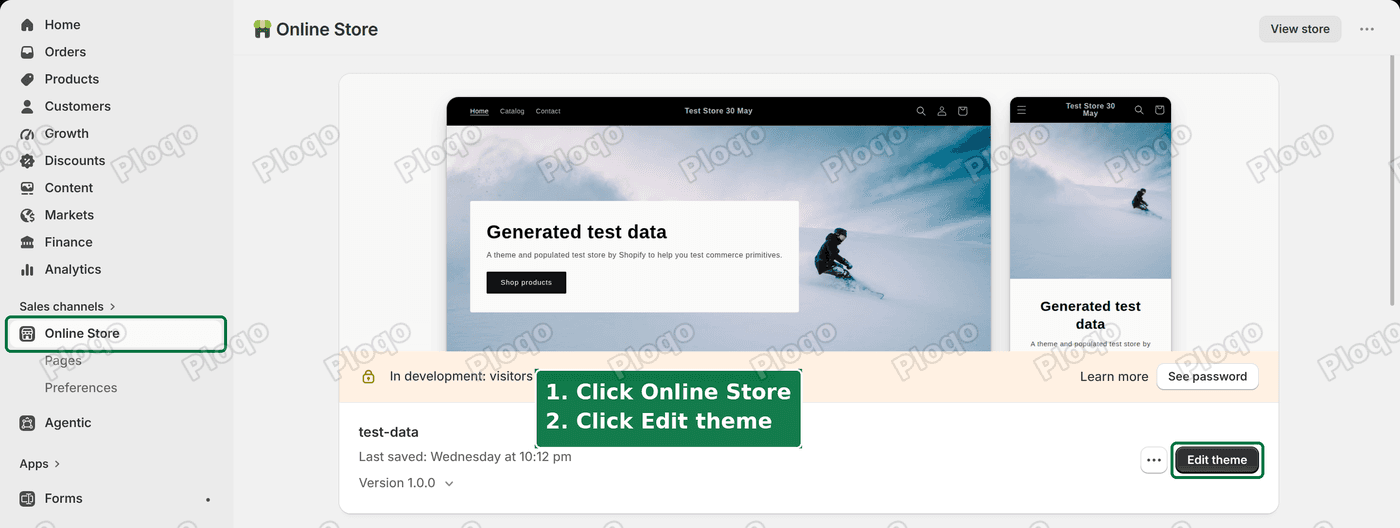Click the Content icon in sidebar

click(28, 188)
